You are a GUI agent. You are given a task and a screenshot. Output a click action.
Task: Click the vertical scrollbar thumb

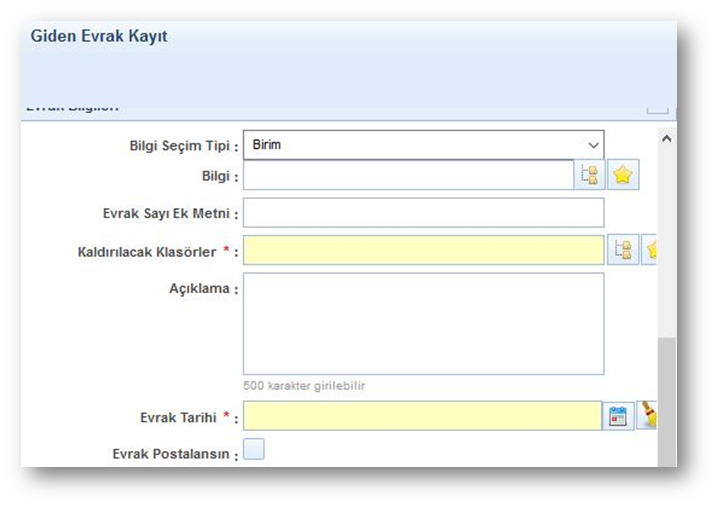(x=667, y=400)
